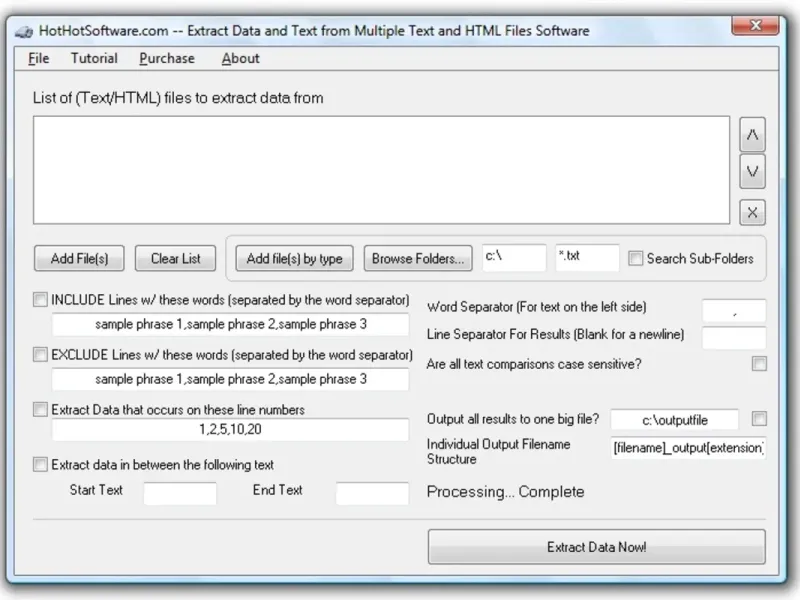Click the Line Separator For Results field
The image size is (800, 600).
pos(734,338)
